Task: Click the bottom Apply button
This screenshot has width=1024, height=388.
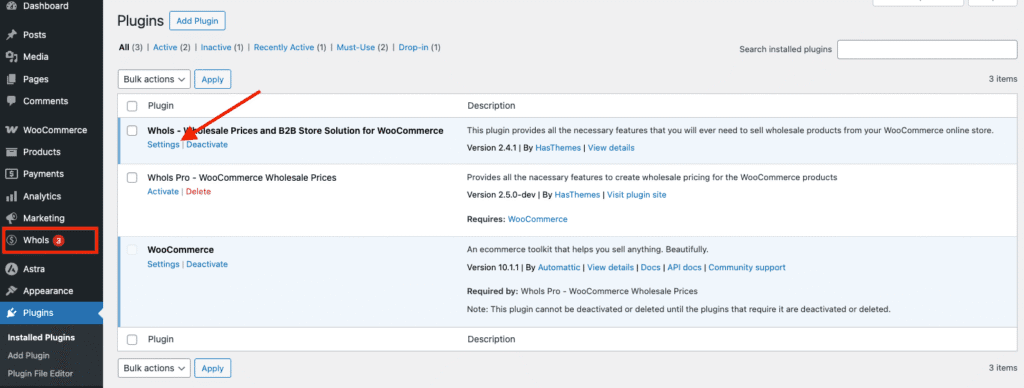Action: tap(213, 368)
